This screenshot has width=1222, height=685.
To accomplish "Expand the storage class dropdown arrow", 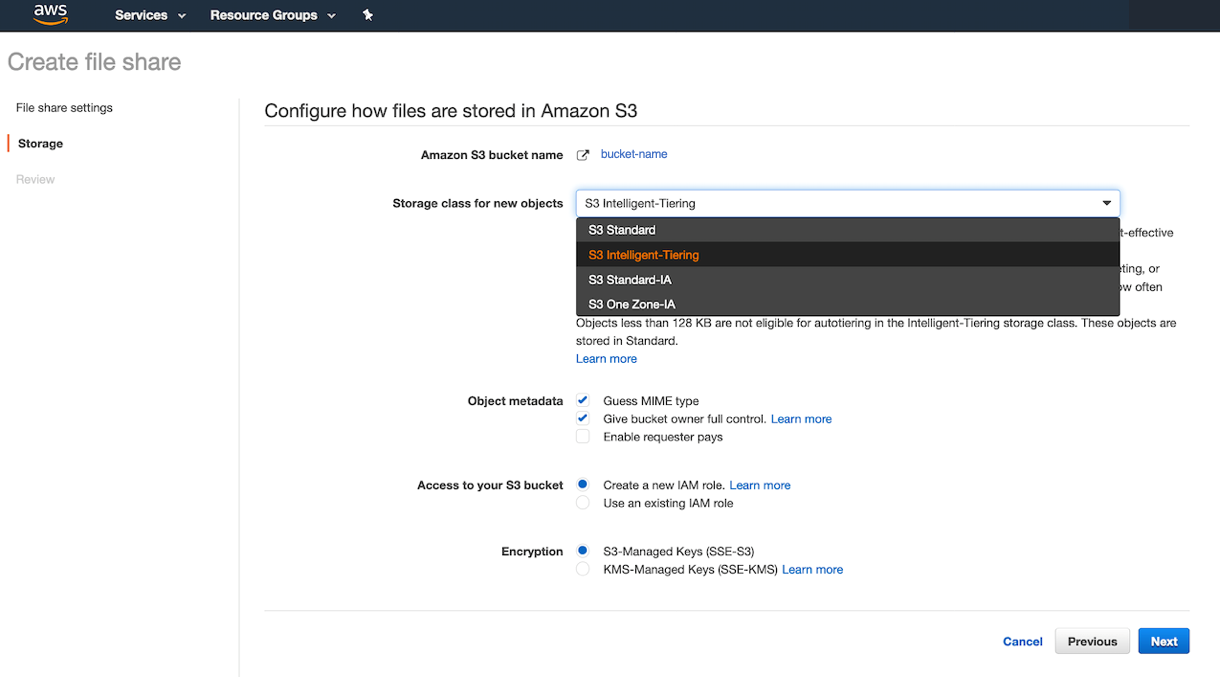I will pos(1106,203).
